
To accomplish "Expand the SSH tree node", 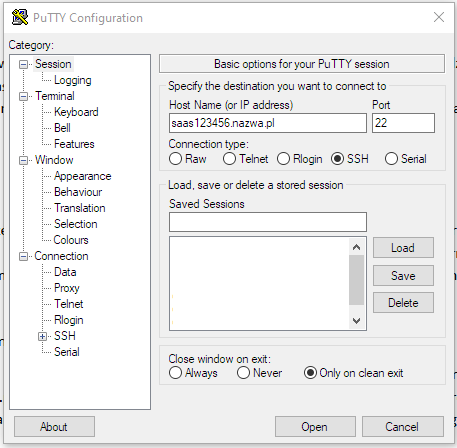I will coord(42,336).
